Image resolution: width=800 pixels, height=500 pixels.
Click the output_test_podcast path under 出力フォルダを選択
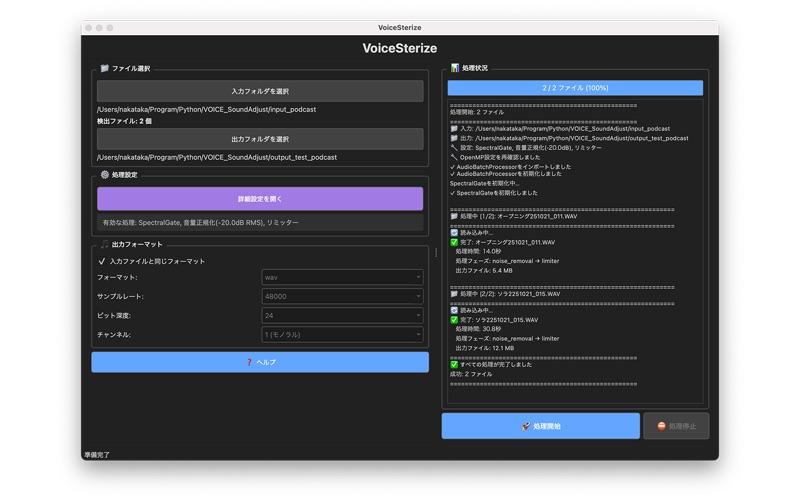(x=217, y=157)
